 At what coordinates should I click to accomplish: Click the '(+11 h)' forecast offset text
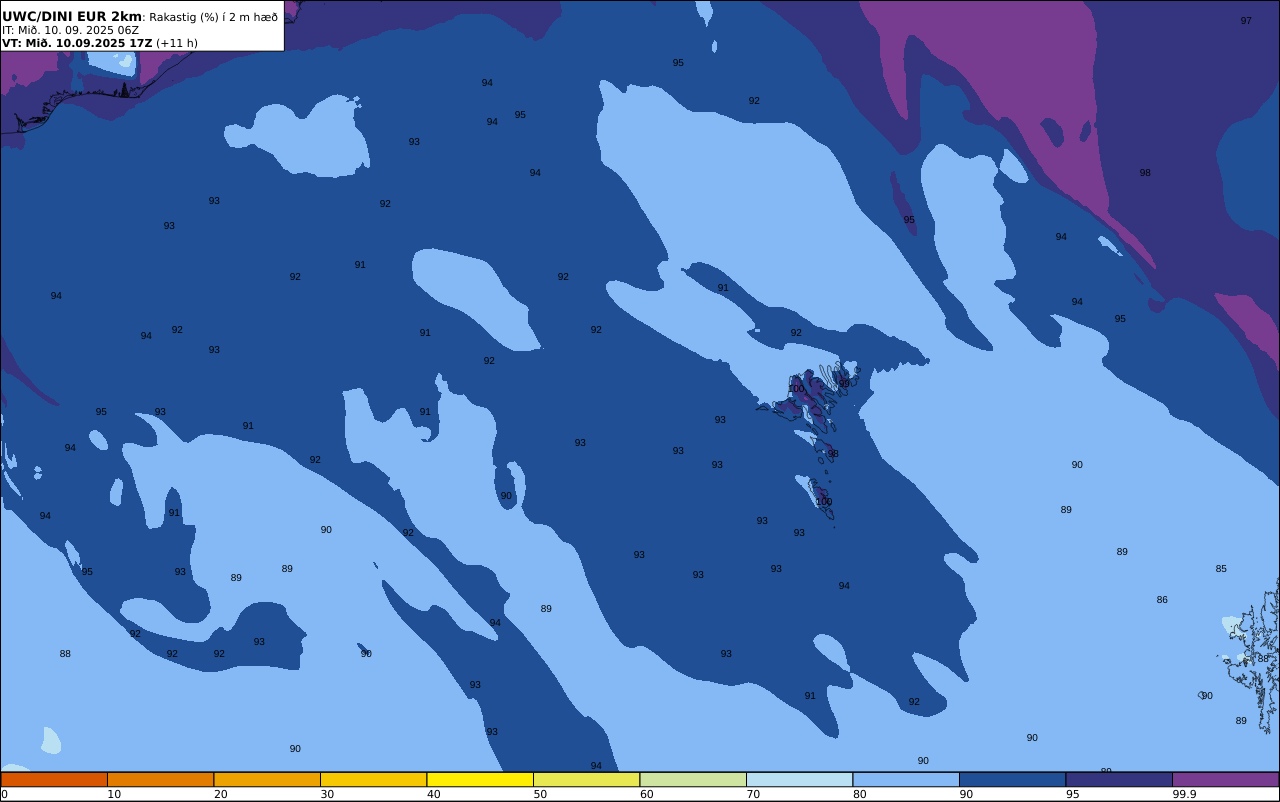pyautogui.click(x=177, y=43)
